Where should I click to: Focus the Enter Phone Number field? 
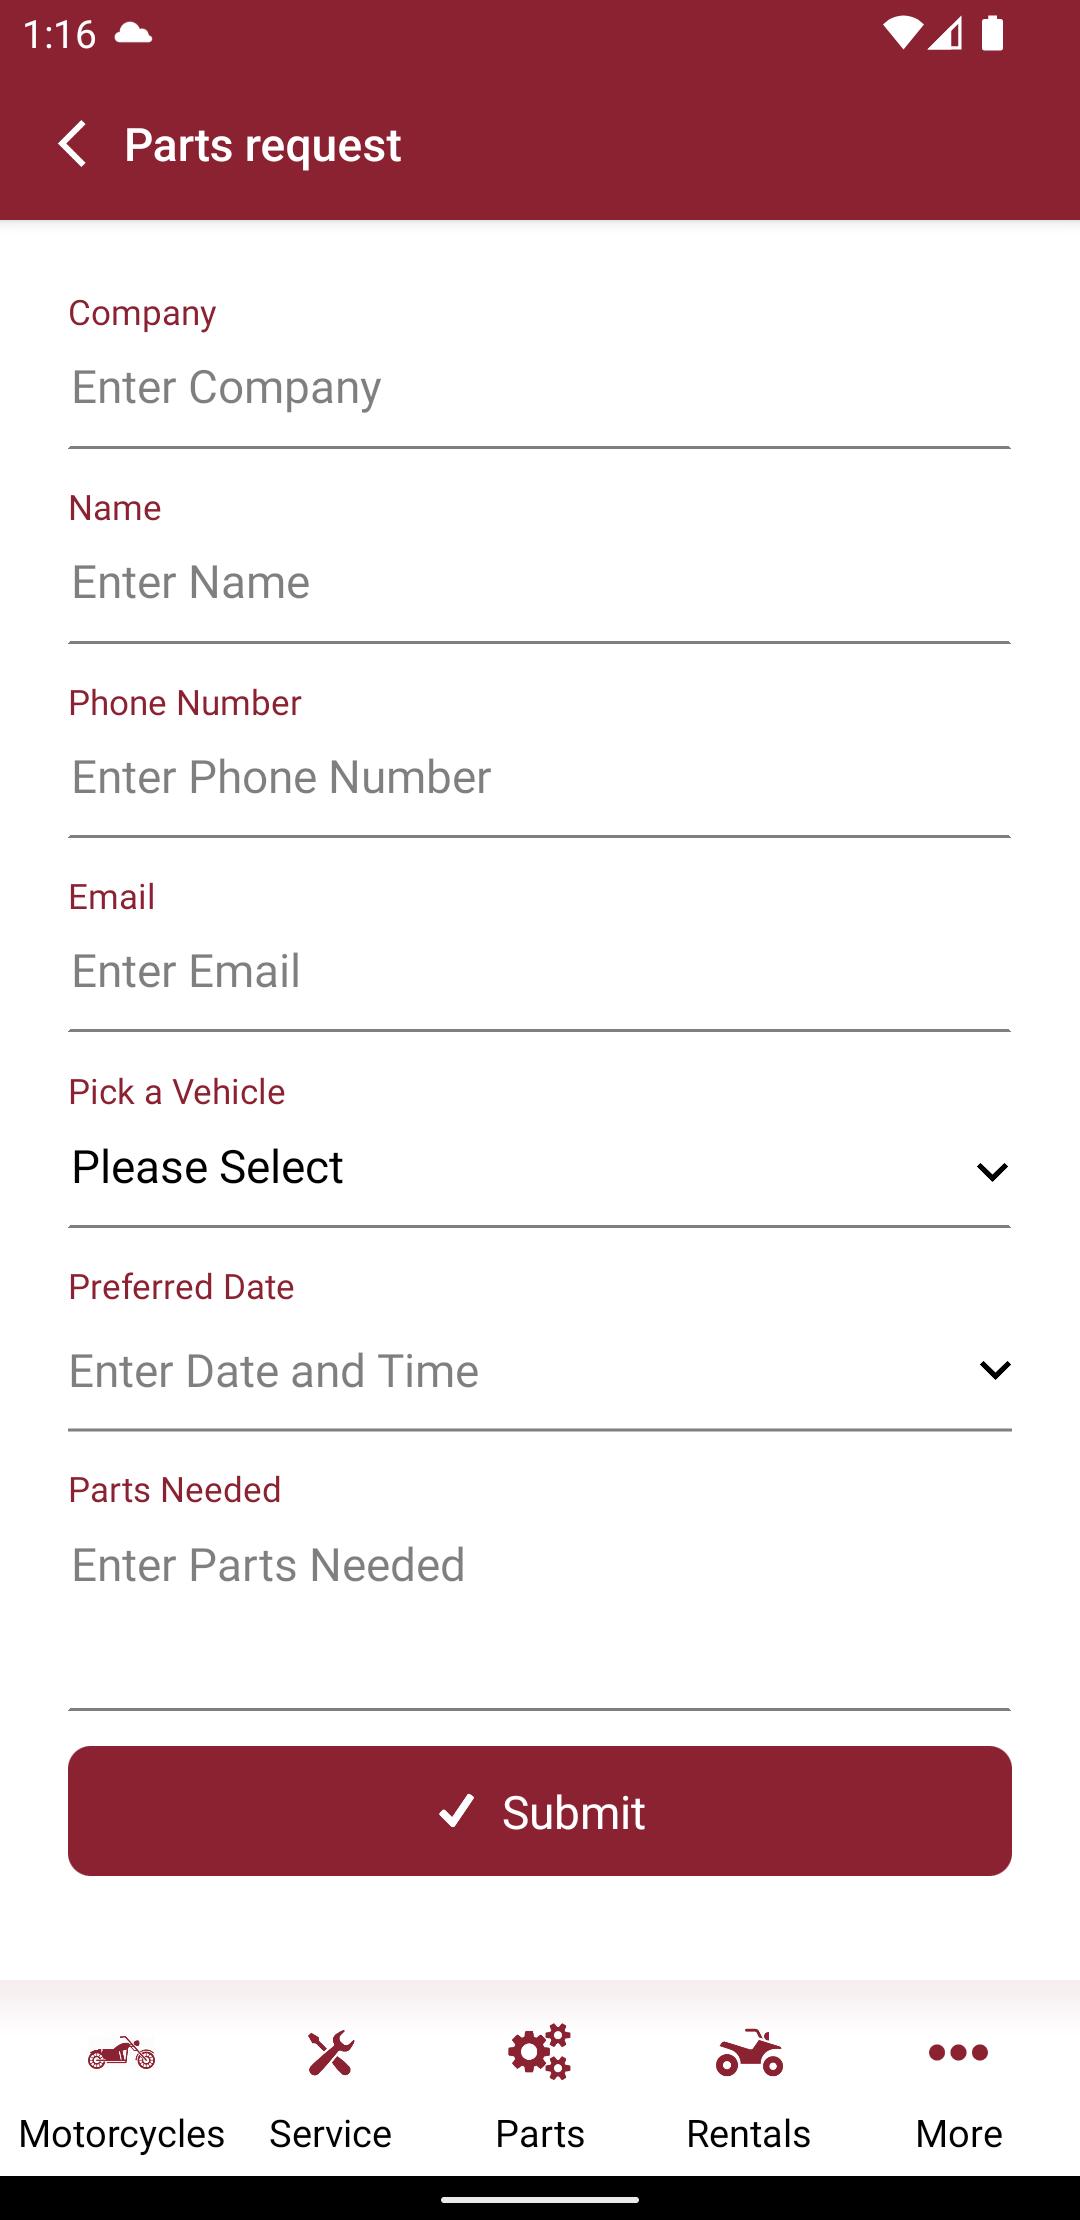pos(540,778)
